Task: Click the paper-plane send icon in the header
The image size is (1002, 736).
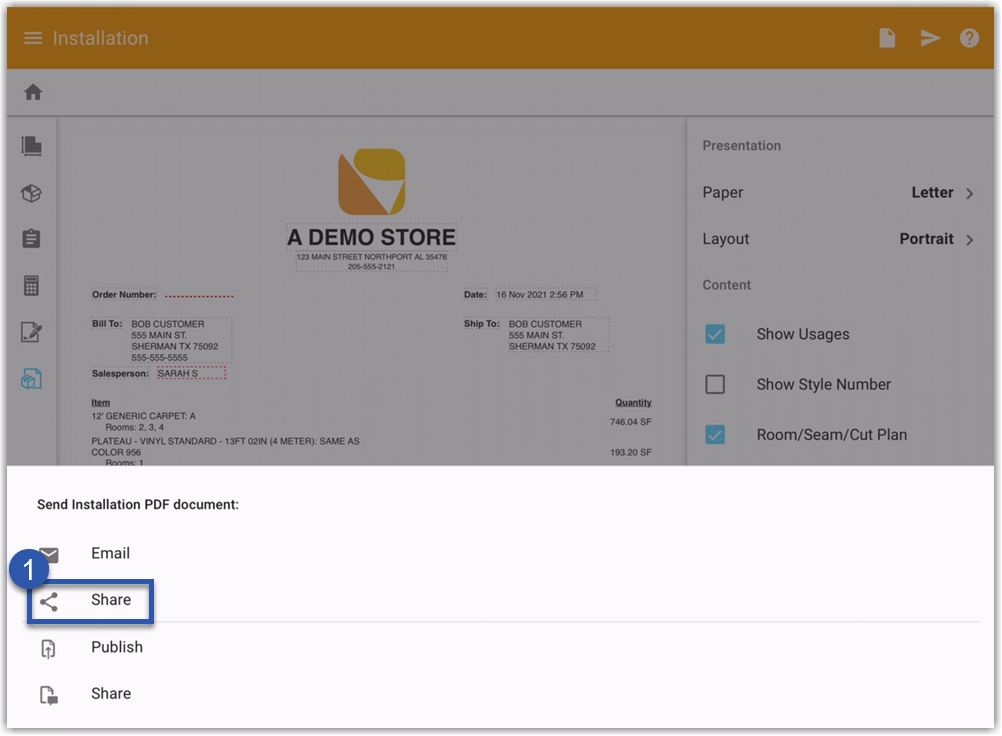Action: [930, 38]
